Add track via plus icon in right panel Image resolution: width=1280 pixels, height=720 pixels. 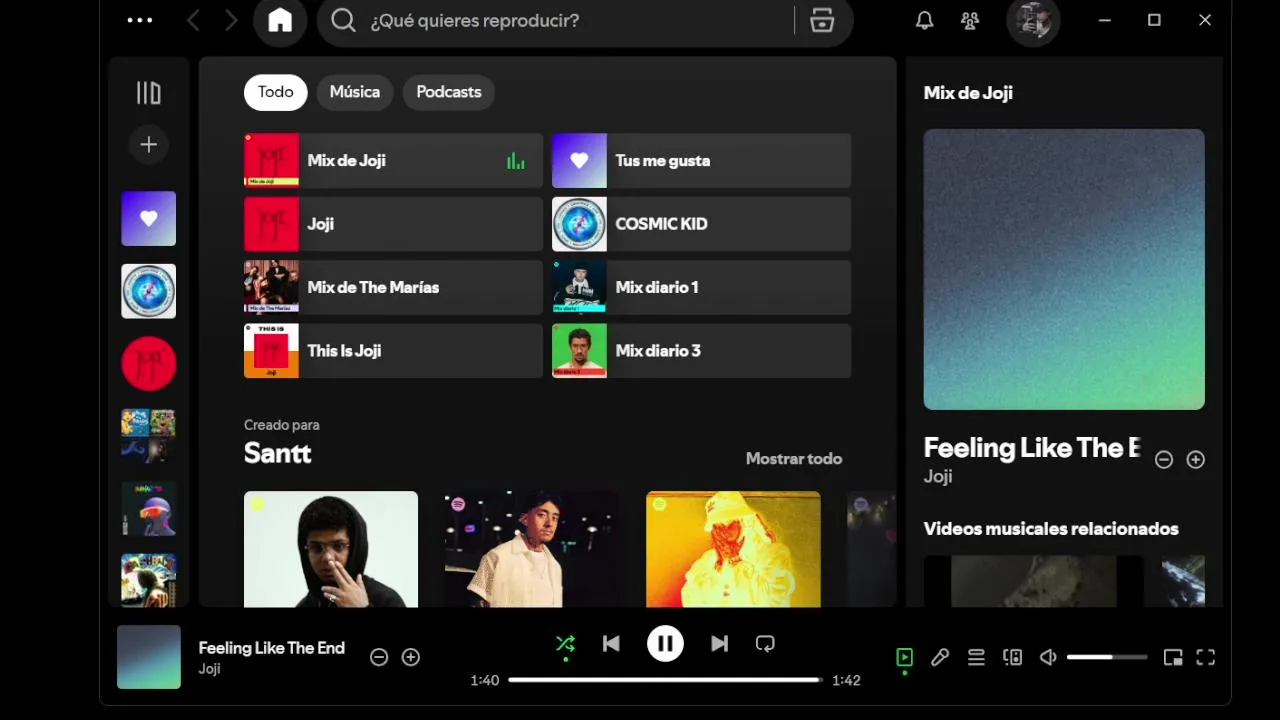pos(1196,460)
